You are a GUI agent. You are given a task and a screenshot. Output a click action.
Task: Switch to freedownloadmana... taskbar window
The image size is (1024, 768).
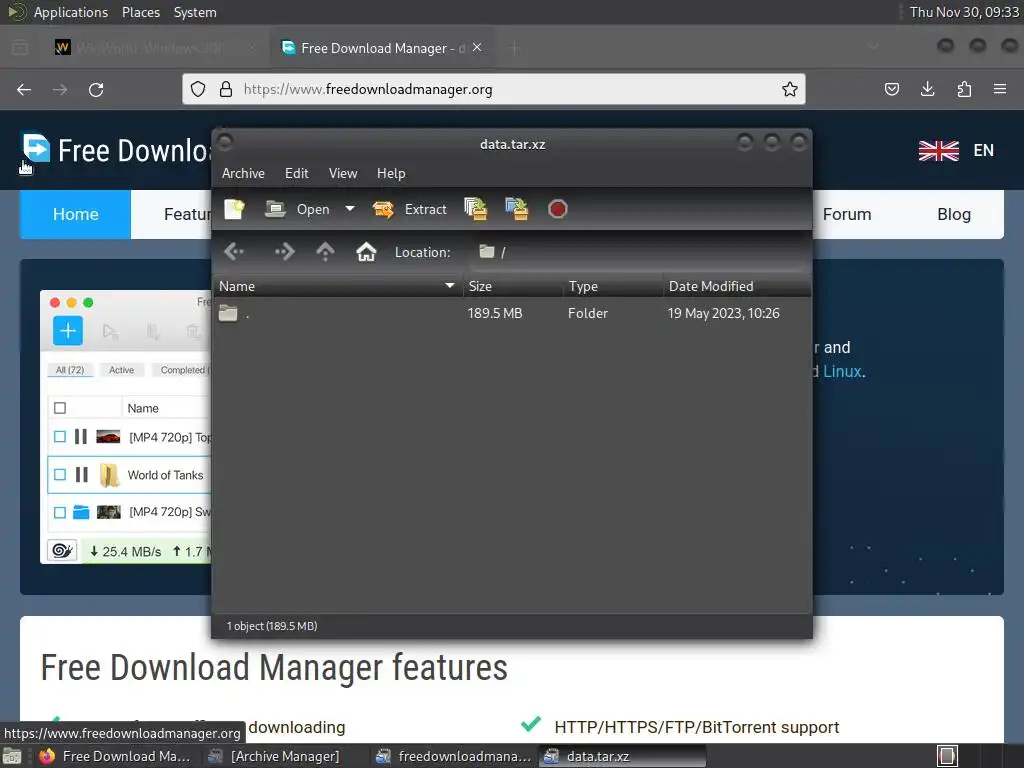coord(455,756)
